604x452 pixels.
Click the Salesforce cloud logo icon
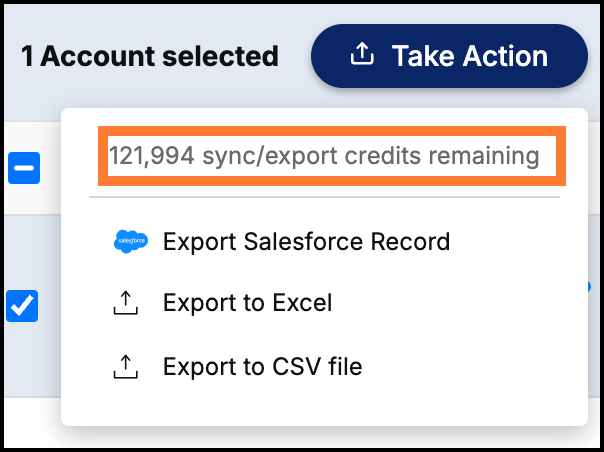click(131, 241)
